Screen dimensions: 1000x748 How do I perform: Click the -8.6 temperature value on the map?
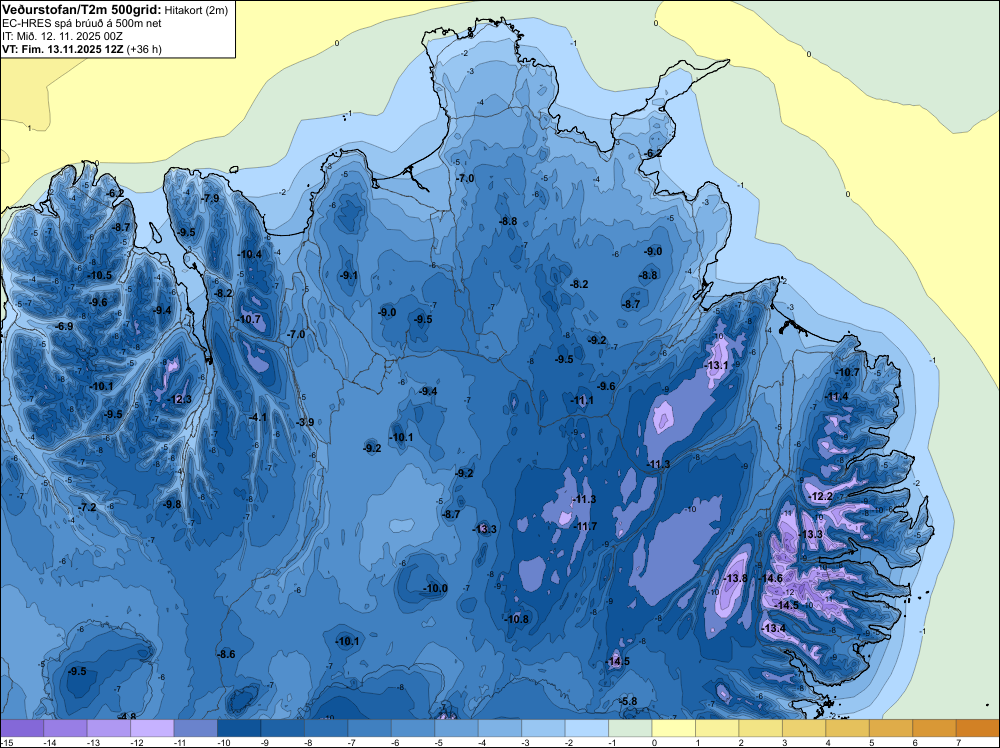tap(226, 654)
